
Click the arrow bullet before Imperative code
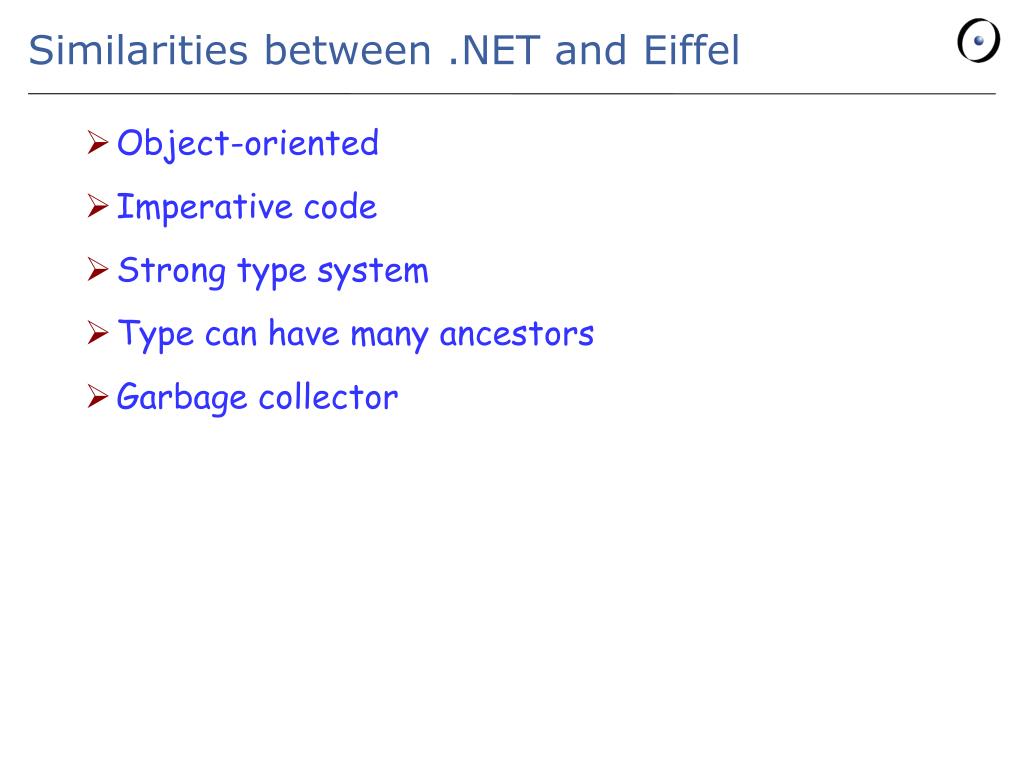[97, 206]
